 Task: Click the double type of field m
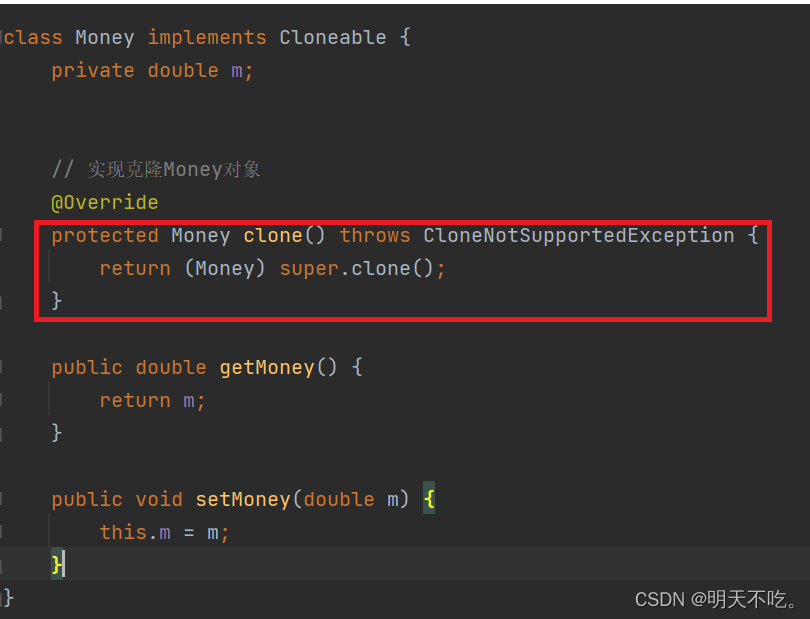[x=182, y=70]
